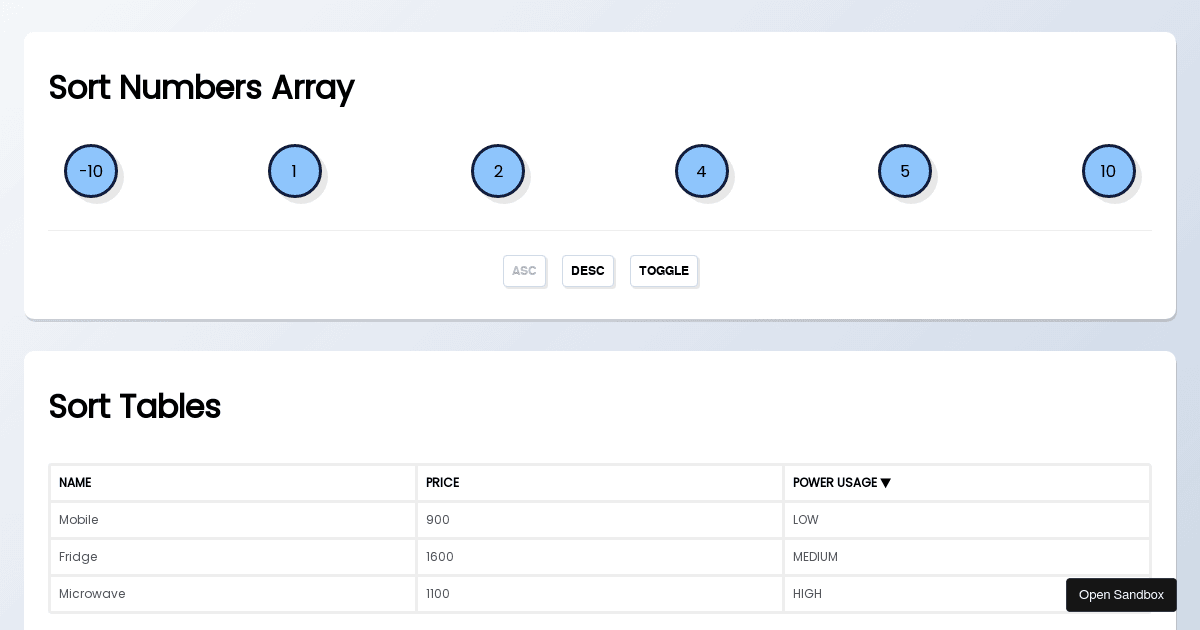Open Sandbox using the black button
The image size is (1200, 630).
1121,595
